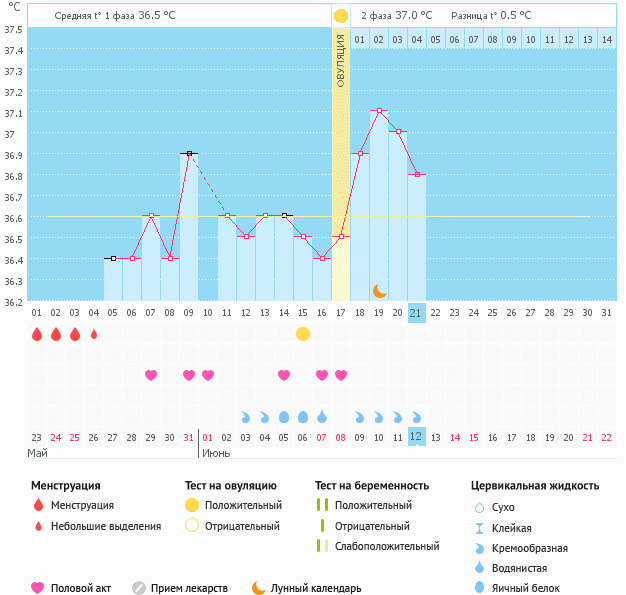Click the pink heart on cycle day 07
This screenshot has width=626, height=595.
click(151, 375)
